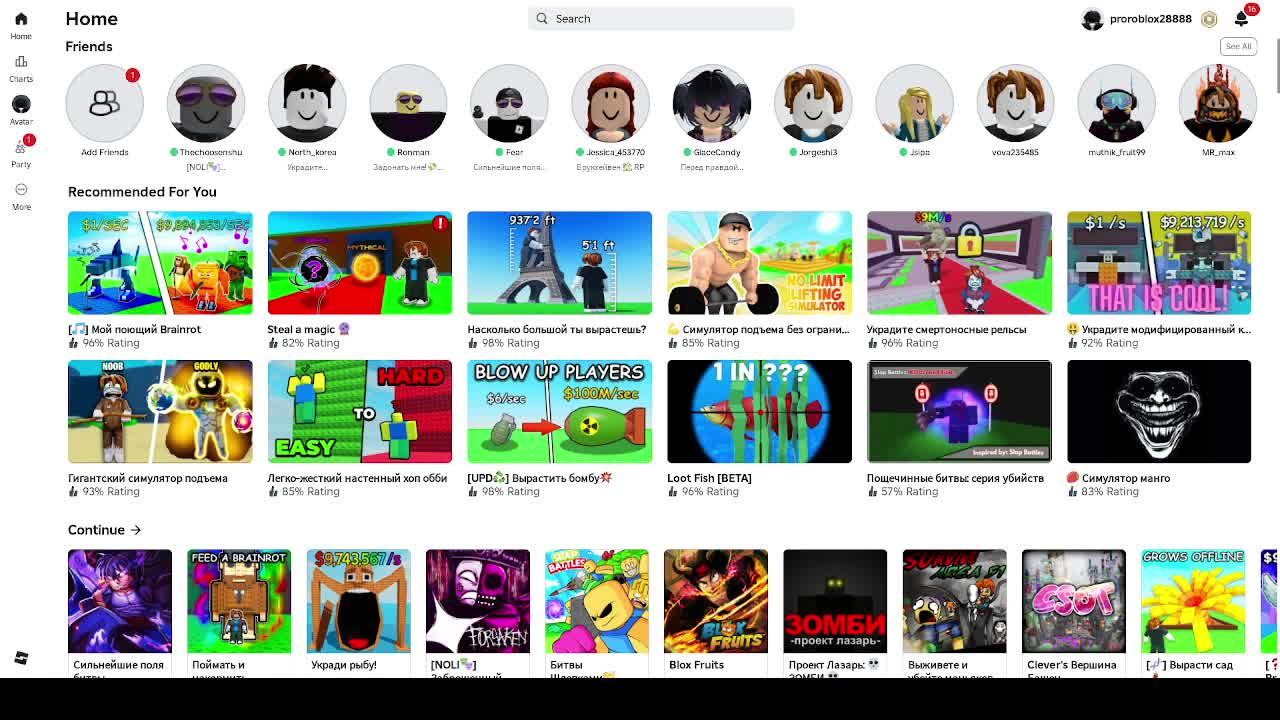Open the Украдите смертоносные рельсы thumbnail
This screenshot has width=1280, height=720.
(x=960, y=263)
